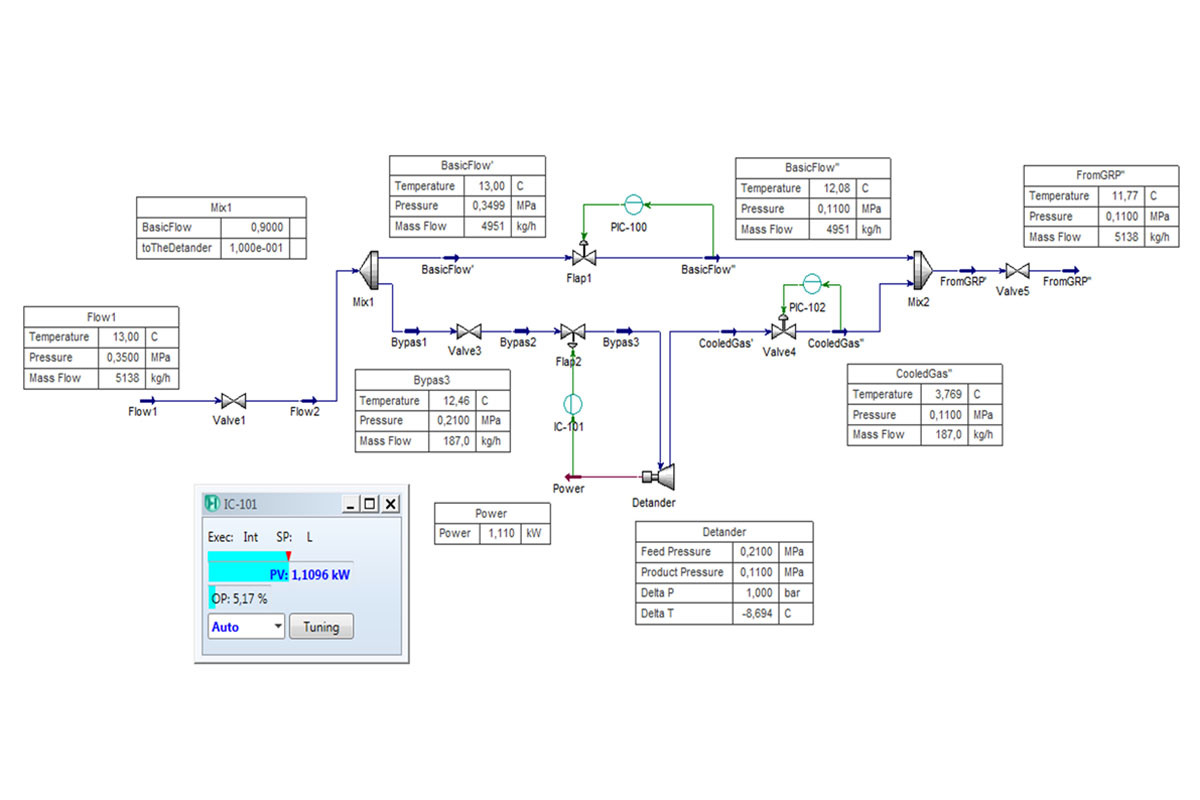The image size is (1200, 800).
Task: Minimize the IC-101 faceplate window
Action: tap(350, 505)
